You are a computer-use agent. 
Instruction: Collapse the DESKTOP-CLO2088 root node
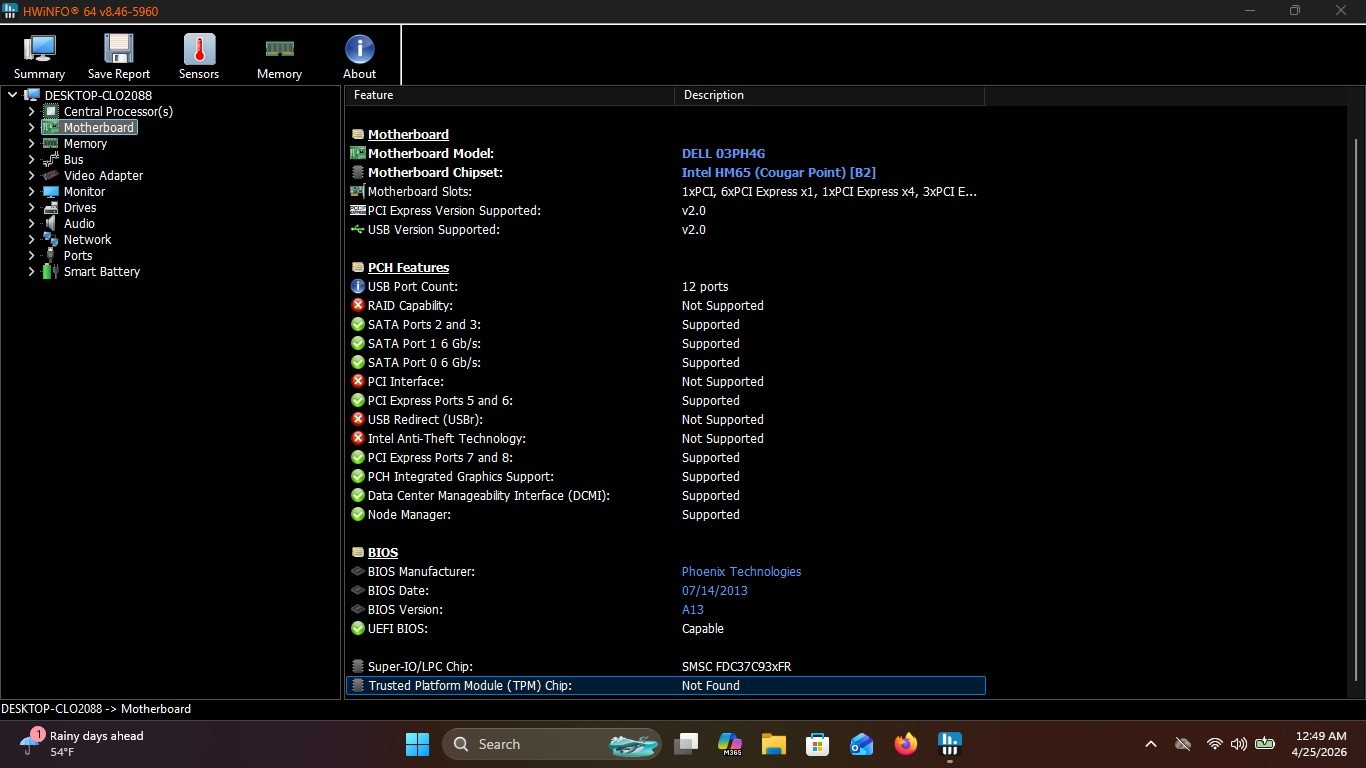pyautogui.click(x=12, y=96)
